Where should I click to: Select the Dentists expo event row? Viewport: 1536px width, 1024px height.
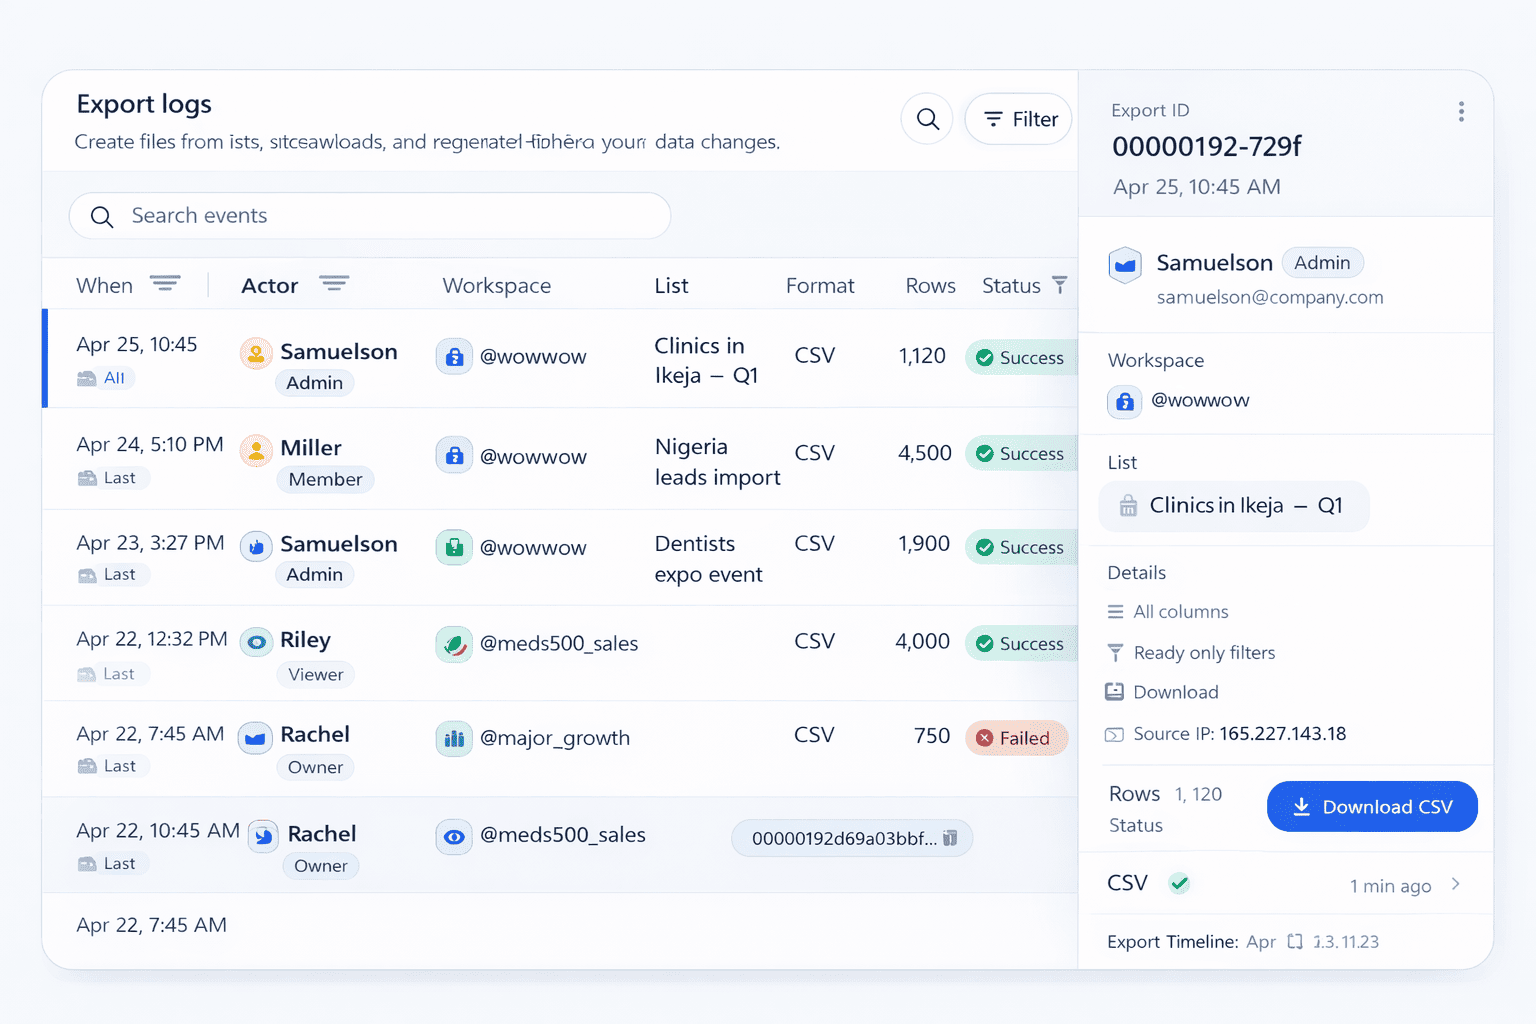[560, 557]
